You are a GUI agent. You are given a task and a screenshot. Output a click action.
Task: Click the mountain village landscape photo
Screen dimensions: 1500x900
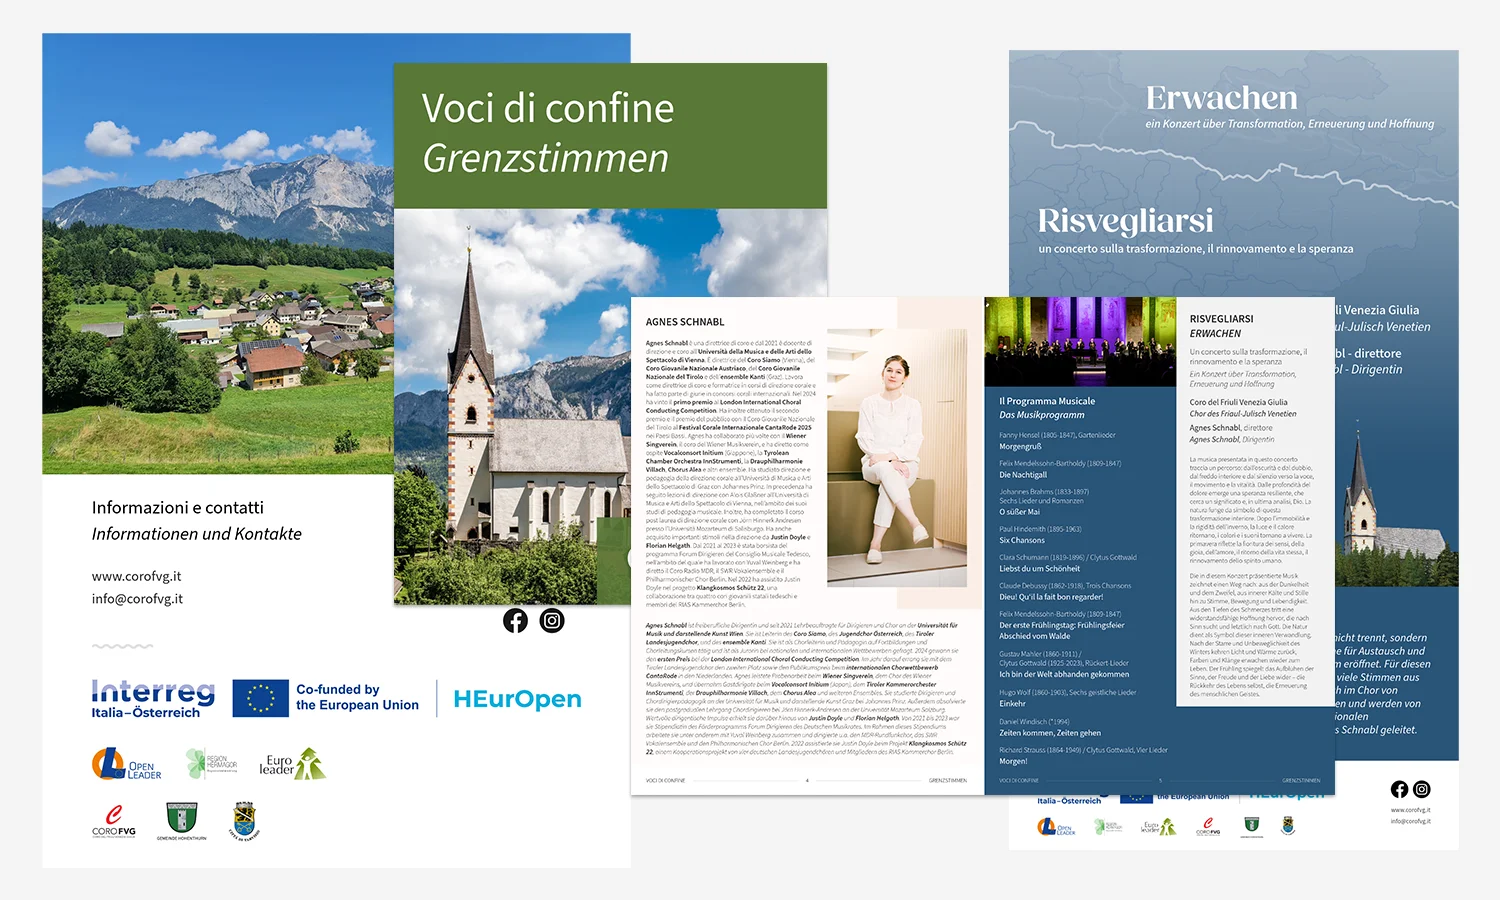[x=218, y=254]
